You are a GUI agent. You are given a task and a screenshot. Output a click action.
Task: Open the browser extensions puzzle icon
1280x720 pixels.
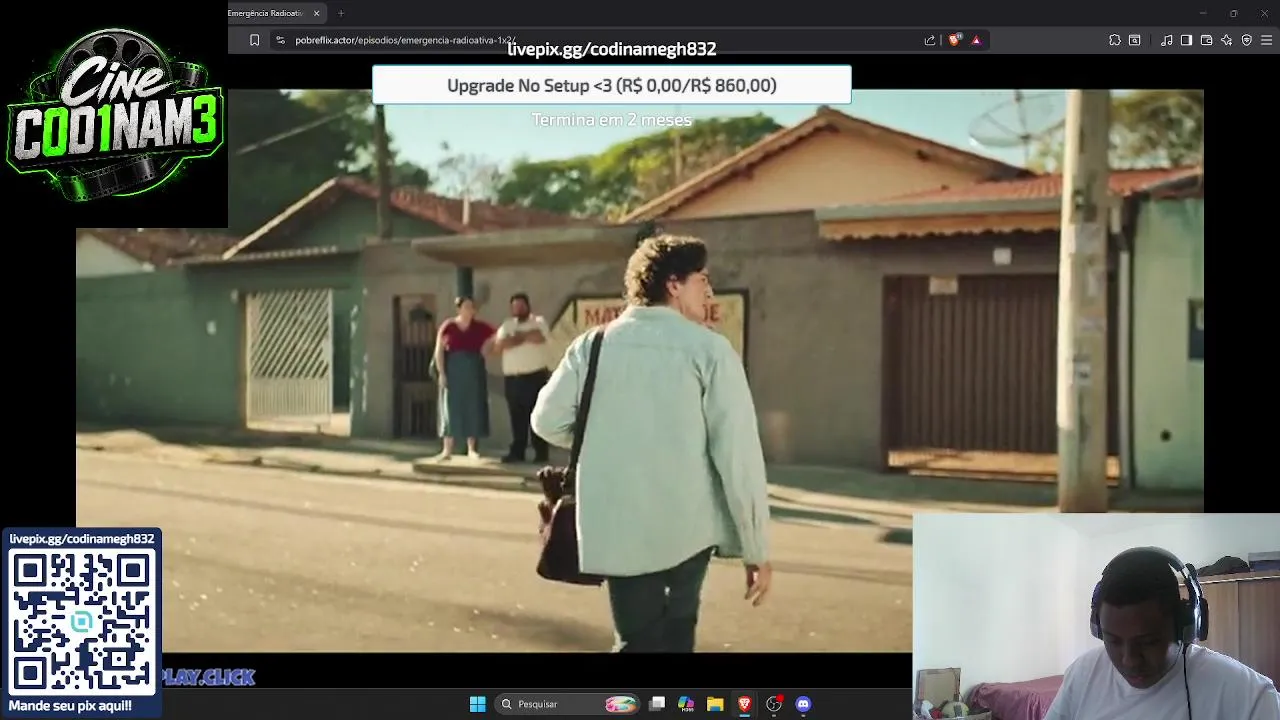1115,40
